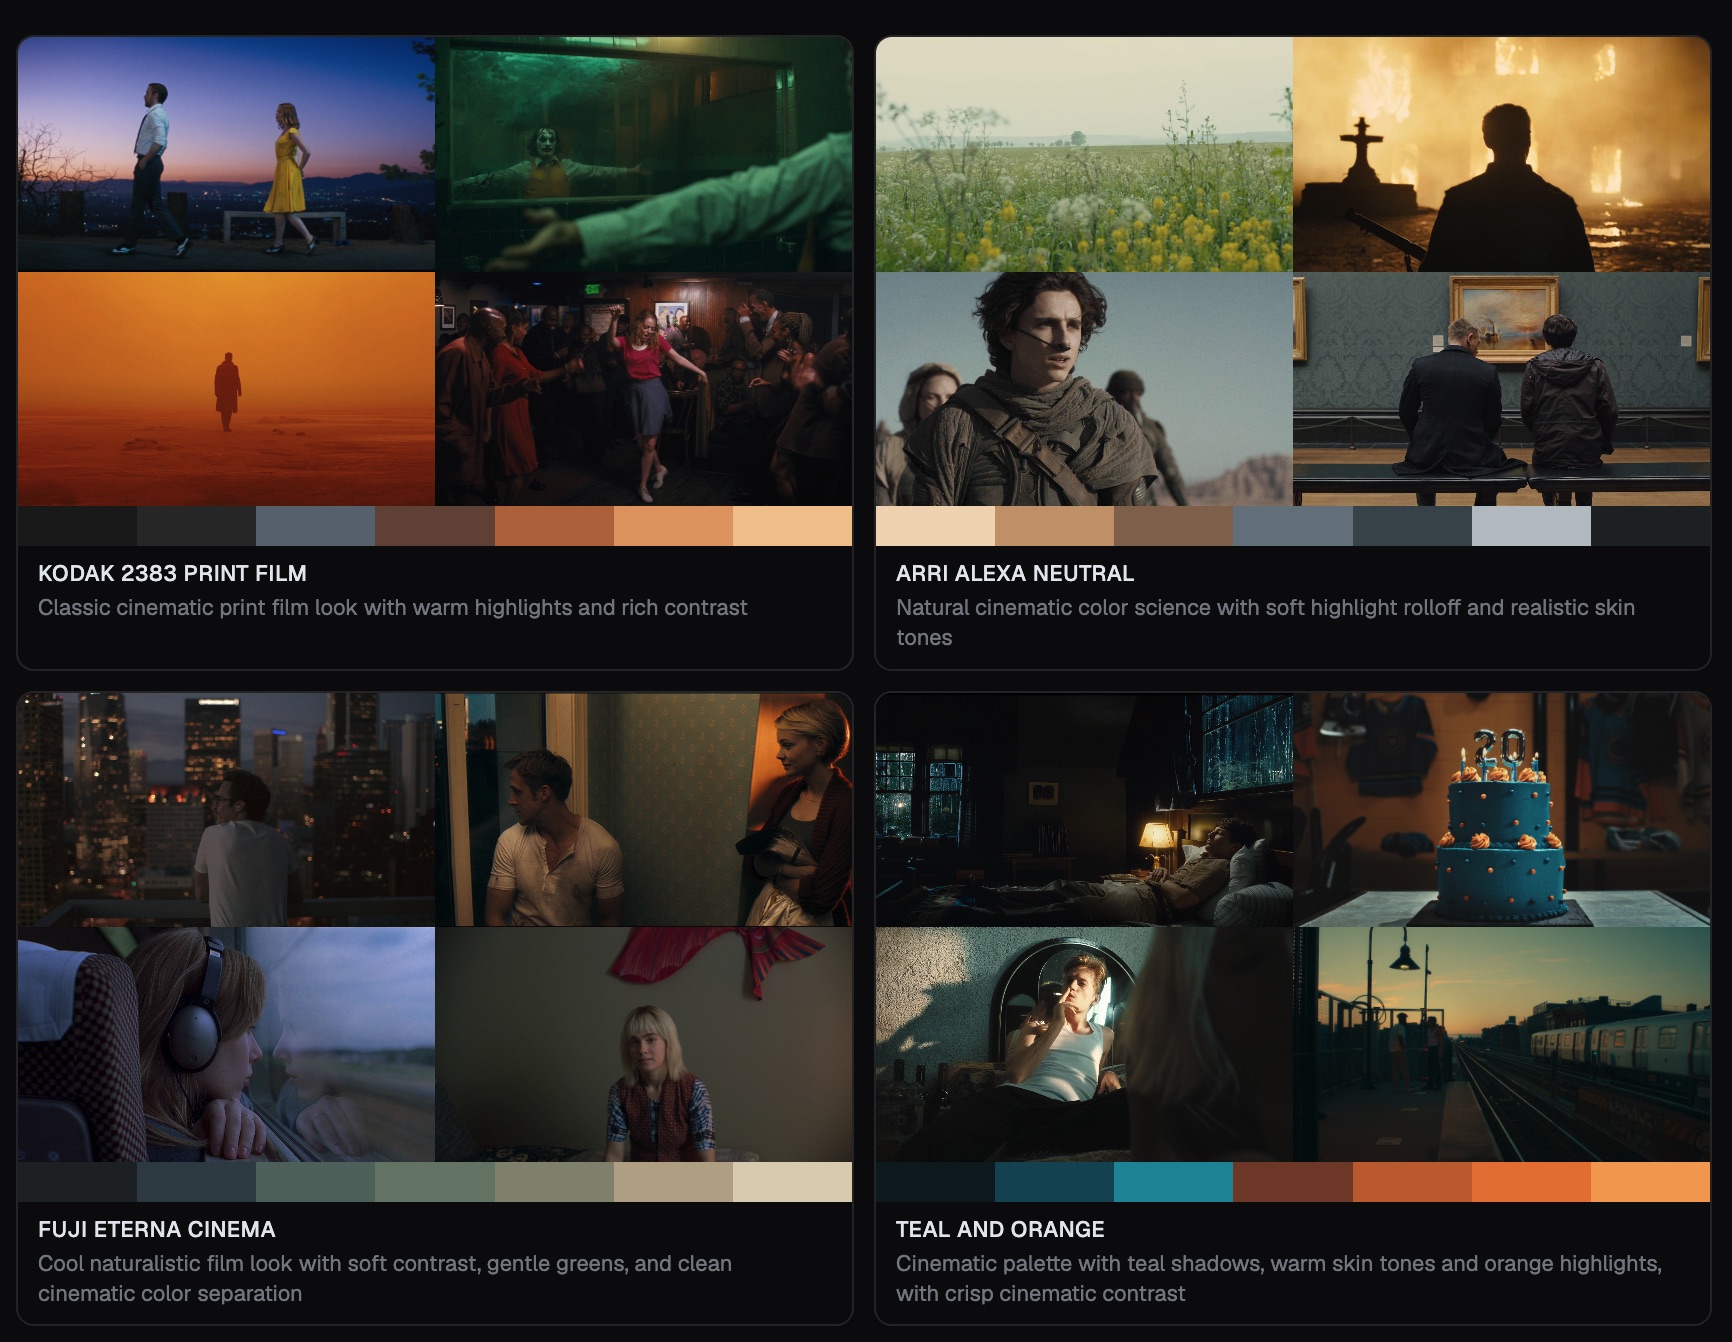Pick the lightest peach swatch in Kodak palette
This screenshot has width=1732, height=1342.
click(792, 526)
